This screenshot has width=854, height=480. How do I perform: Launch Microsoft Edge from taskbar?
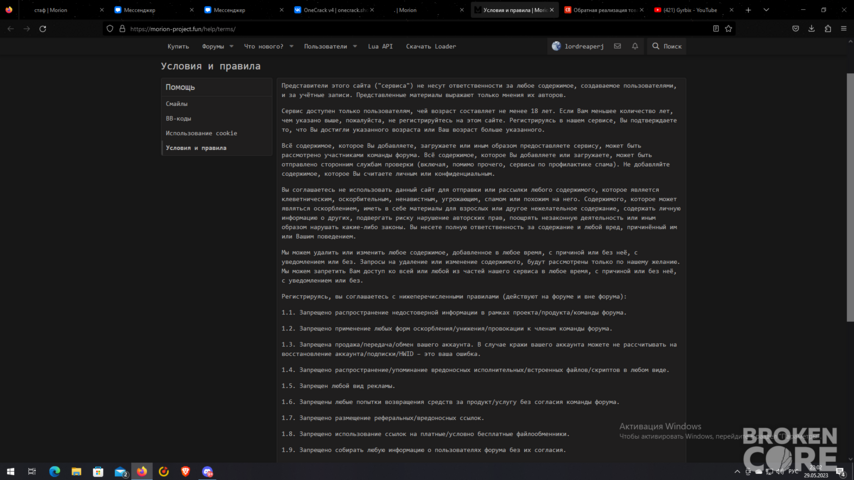tap(54, 471)
